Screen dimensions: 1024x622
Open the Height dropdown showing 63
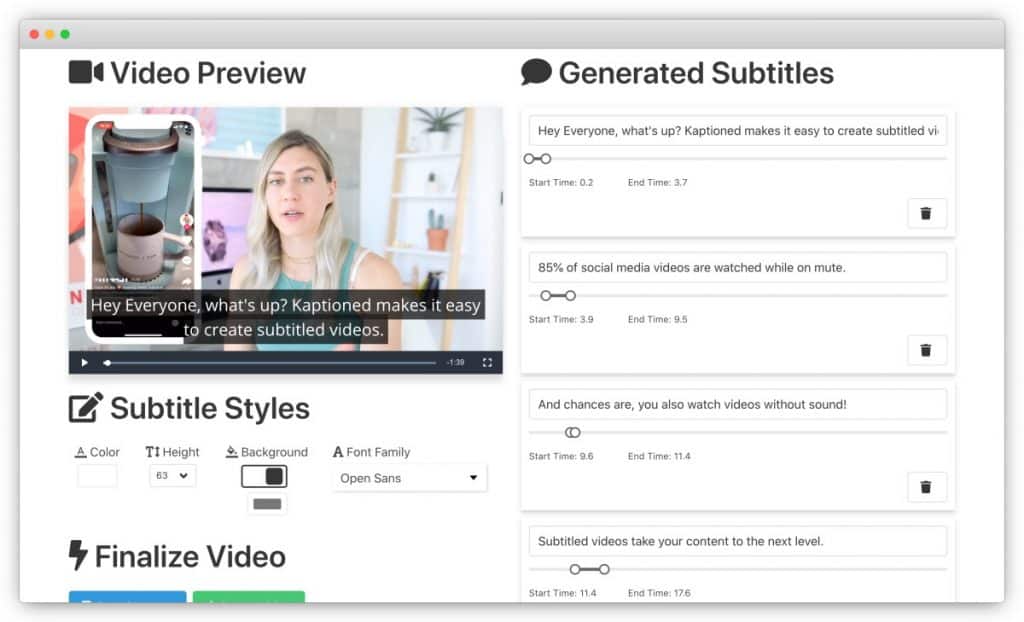[x=172, y=476]
